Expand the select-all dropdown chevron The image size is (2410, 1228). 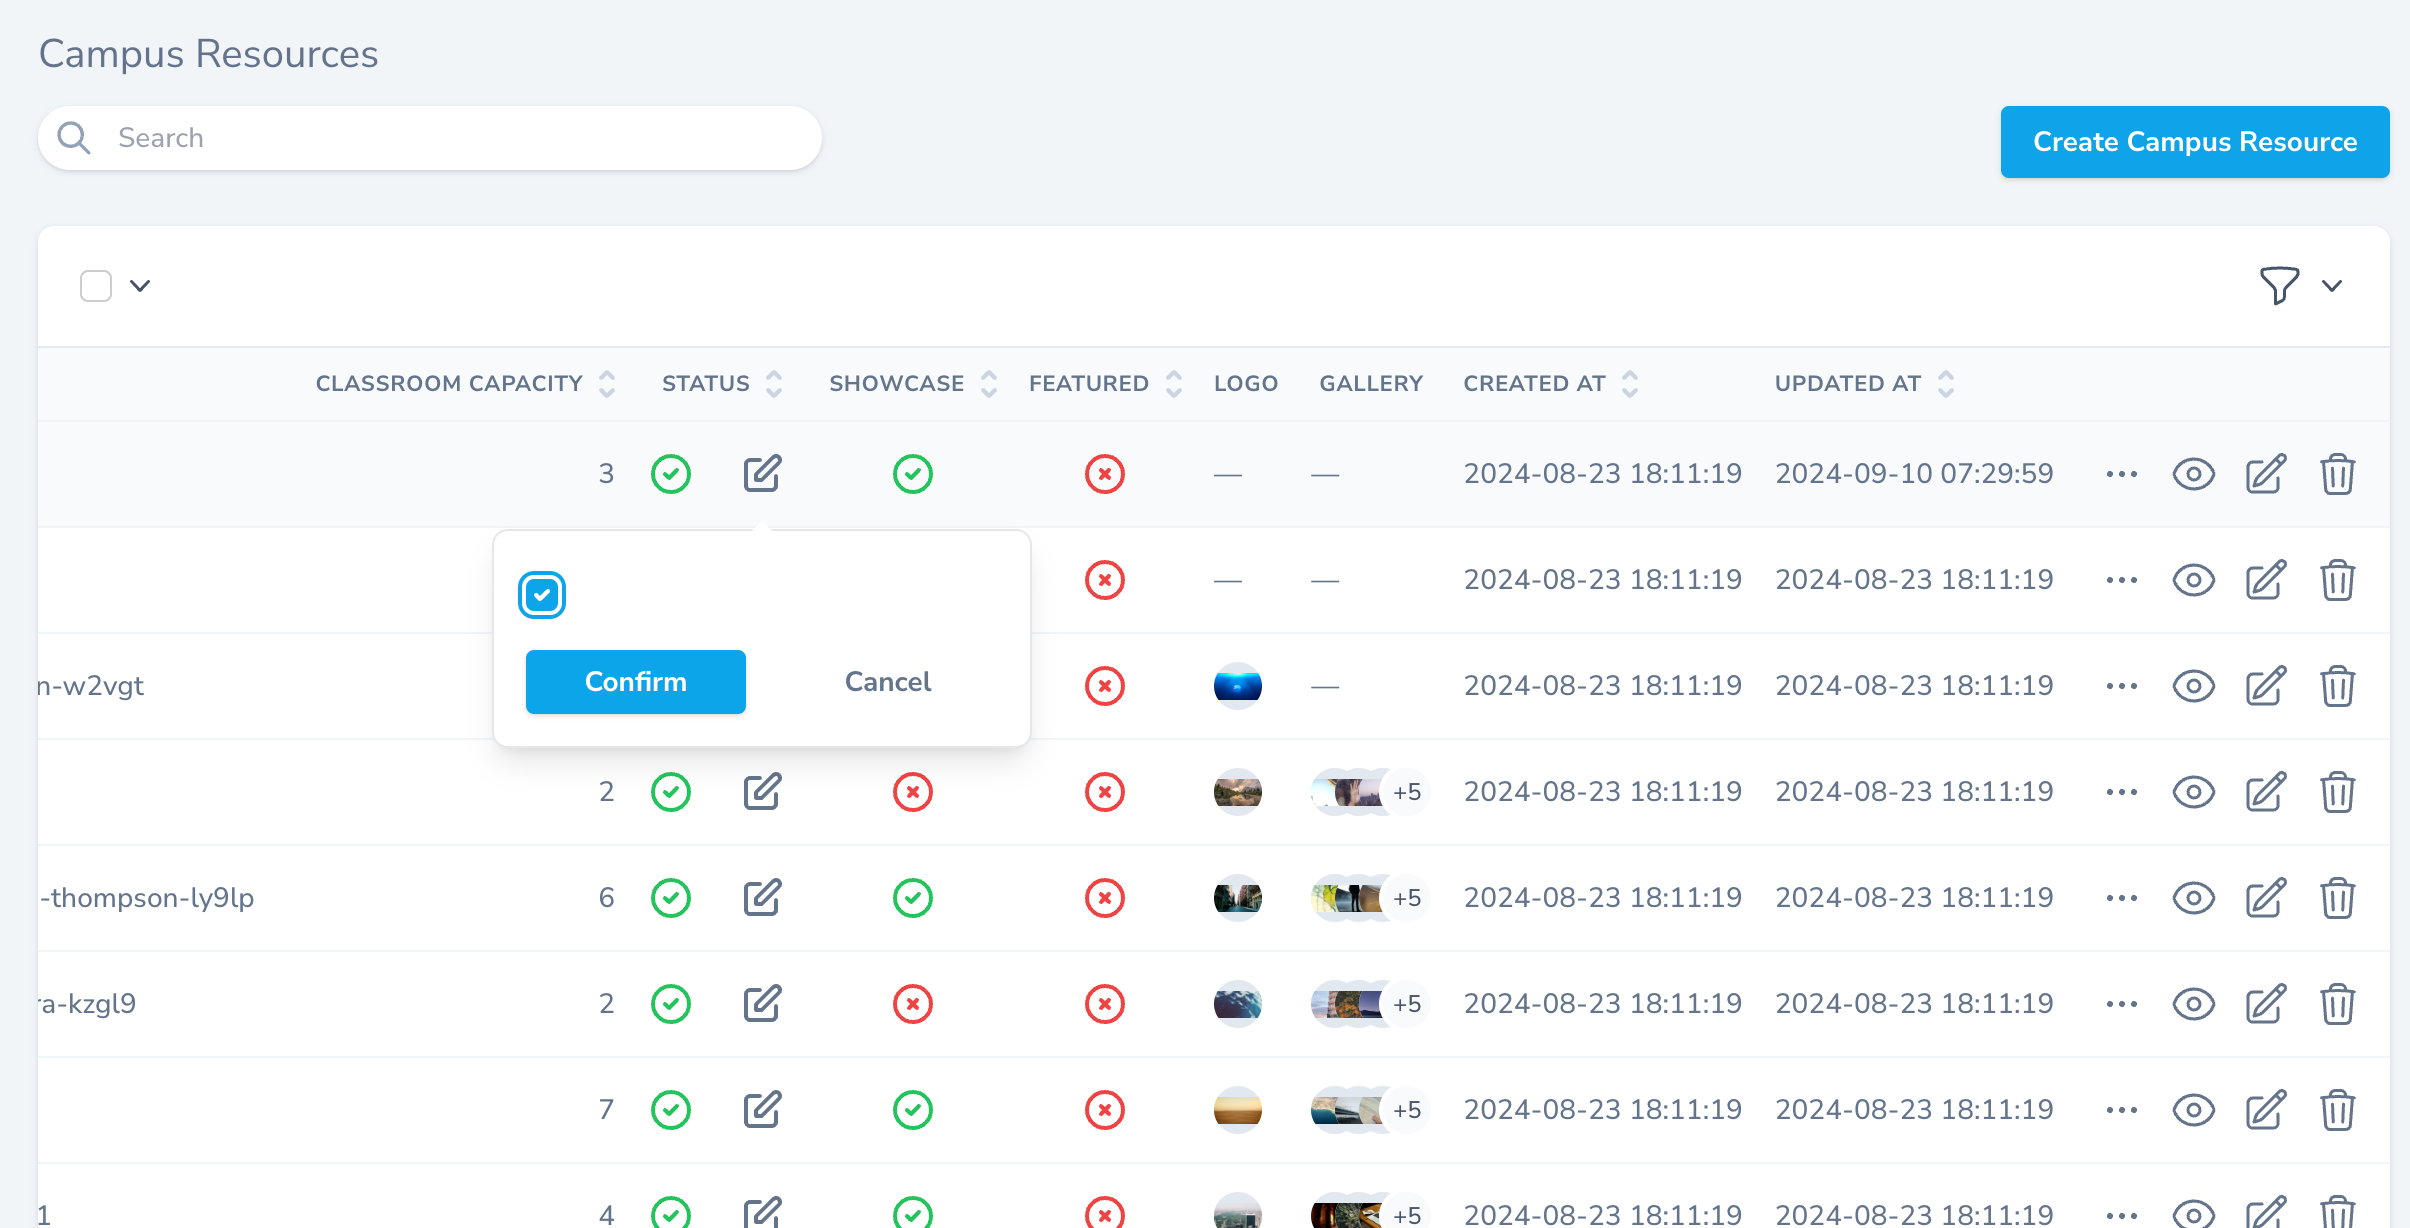click(140, 286)
